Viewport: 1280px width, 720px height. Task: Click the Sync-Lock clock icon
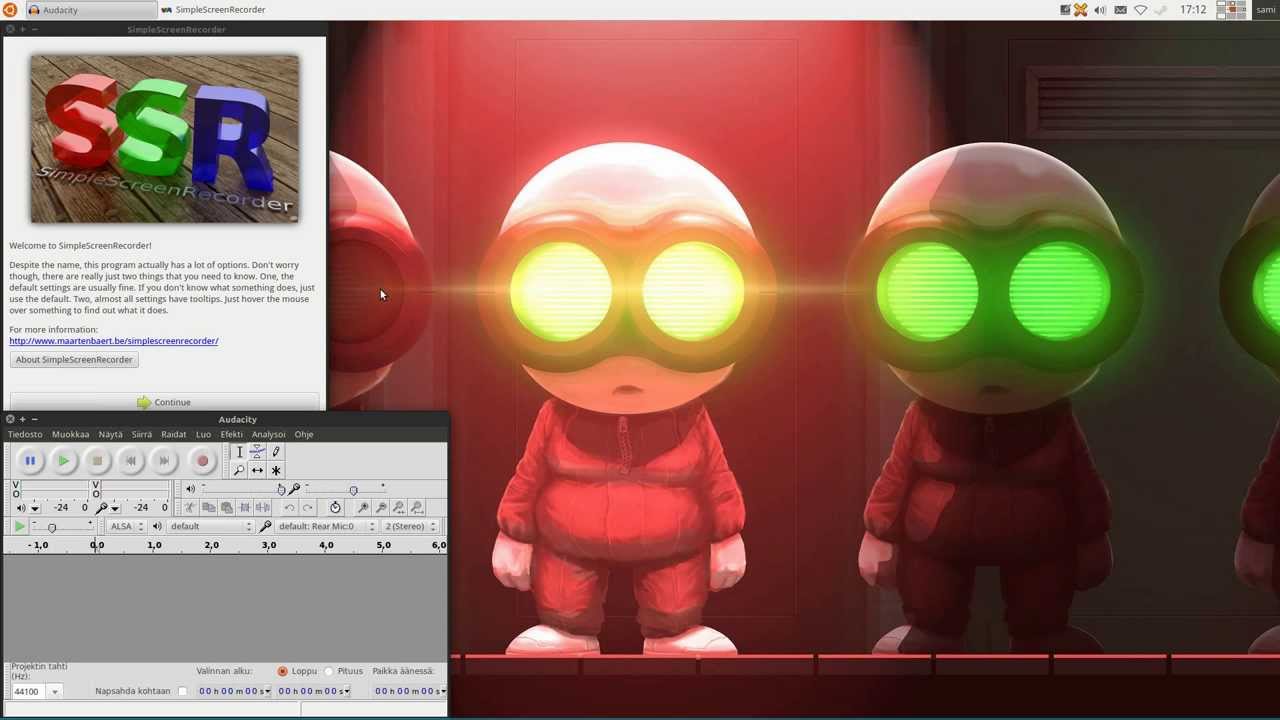[335, 508]
